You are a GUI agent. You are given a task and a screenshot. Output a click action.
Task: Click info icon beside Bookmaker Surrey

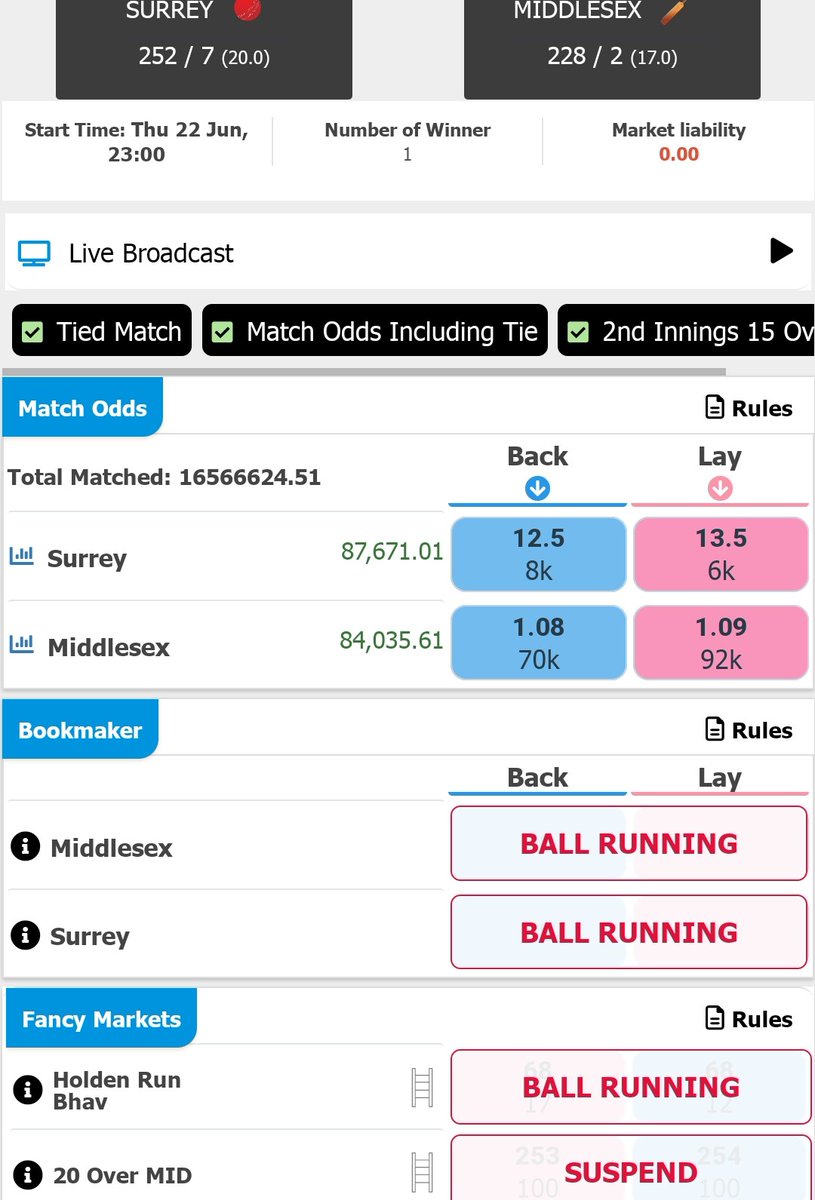(x=24, y=936)
